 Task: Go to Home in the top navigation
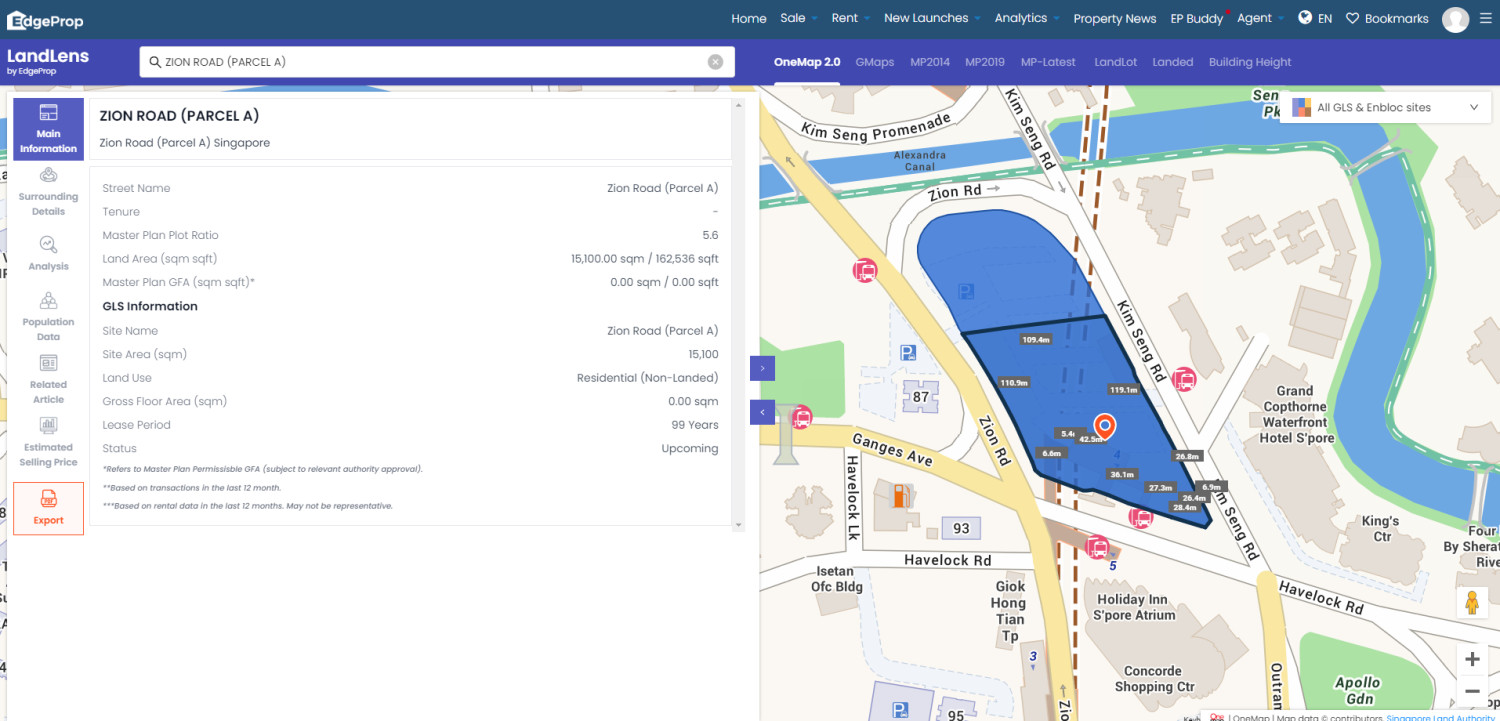coord(749,18)
